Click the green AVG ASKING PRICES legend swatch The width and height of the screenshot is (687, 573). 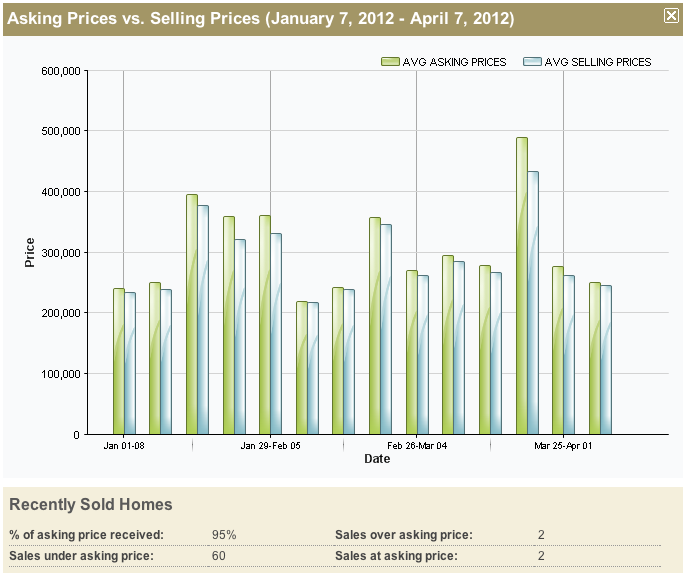pos(390,62)
